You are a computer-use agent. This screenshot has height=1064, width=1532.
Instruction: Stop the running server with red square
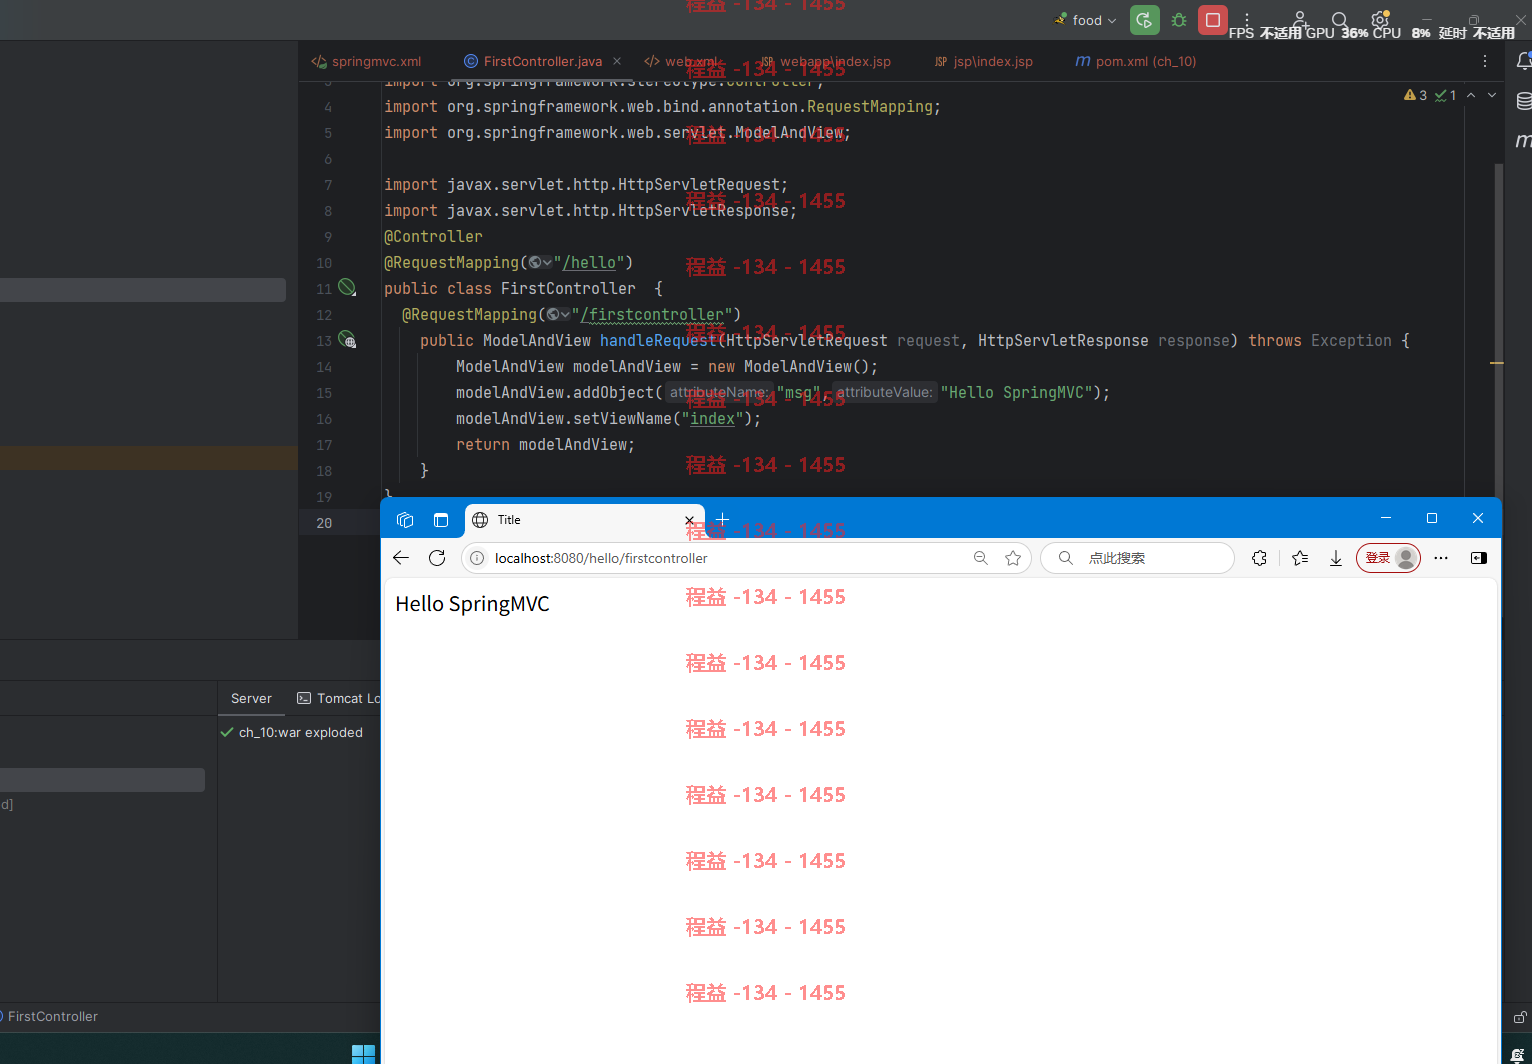(x=1213, y=20)
